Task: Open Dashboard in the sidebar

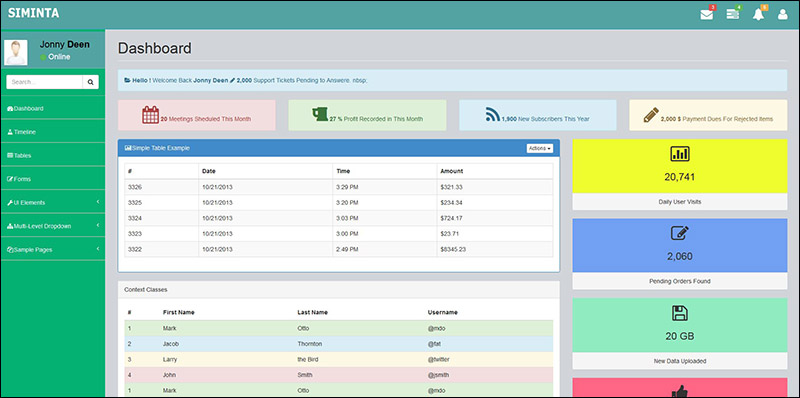Action: click(x=53, y=108)
